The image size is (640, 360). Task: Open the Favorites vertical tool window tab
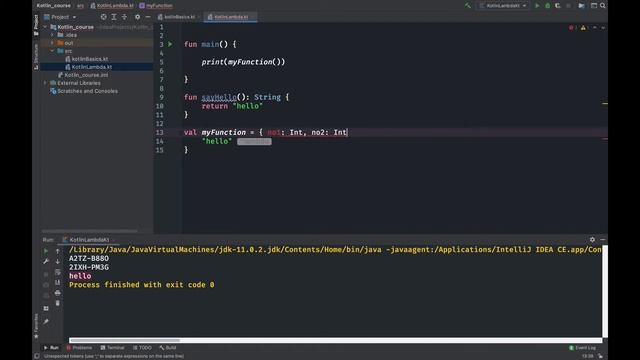coord(36,326)
